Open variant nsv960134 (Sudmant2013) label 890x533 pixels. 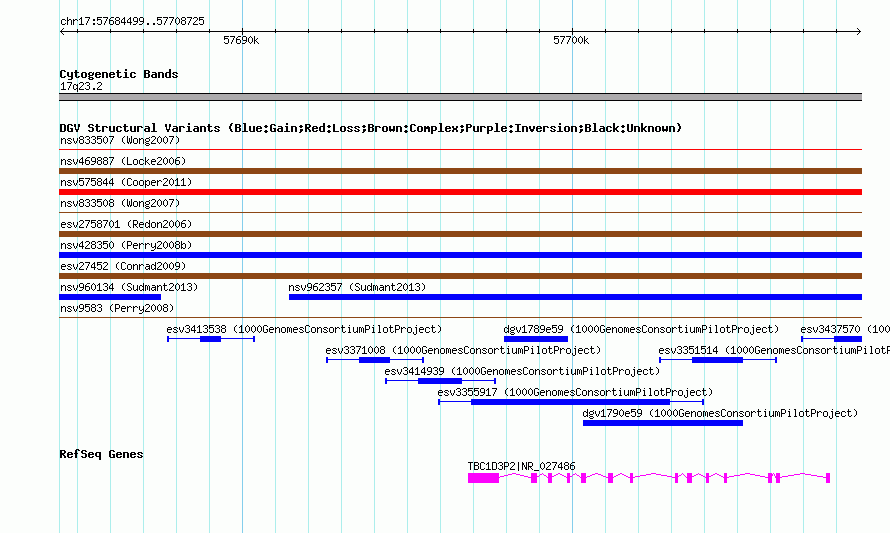[129, 287]
